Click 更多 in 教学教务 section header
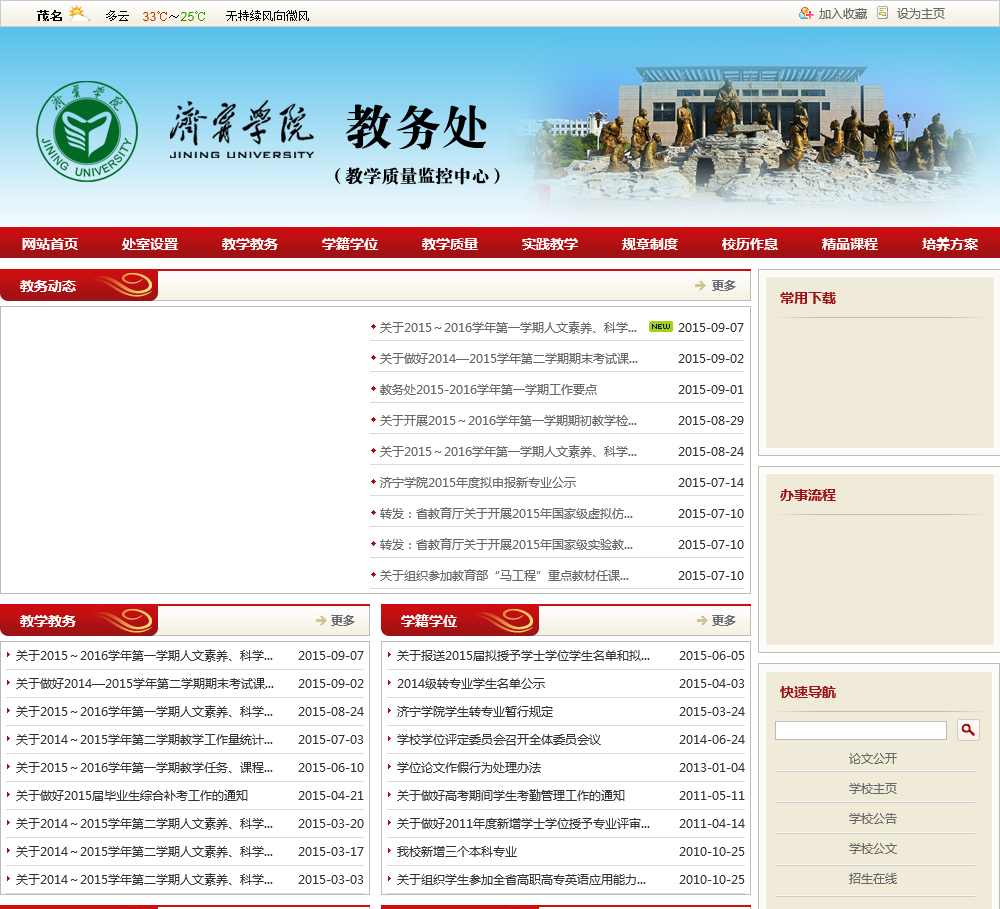The image size is (1000, 909). coord(342,621)
